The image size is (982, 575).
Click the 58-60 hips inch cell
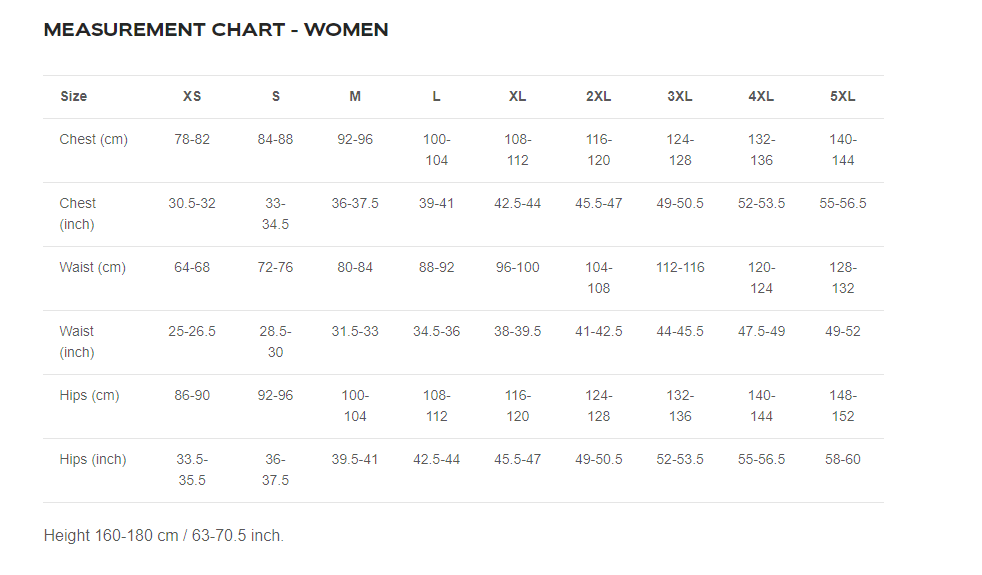click(842, 459)
